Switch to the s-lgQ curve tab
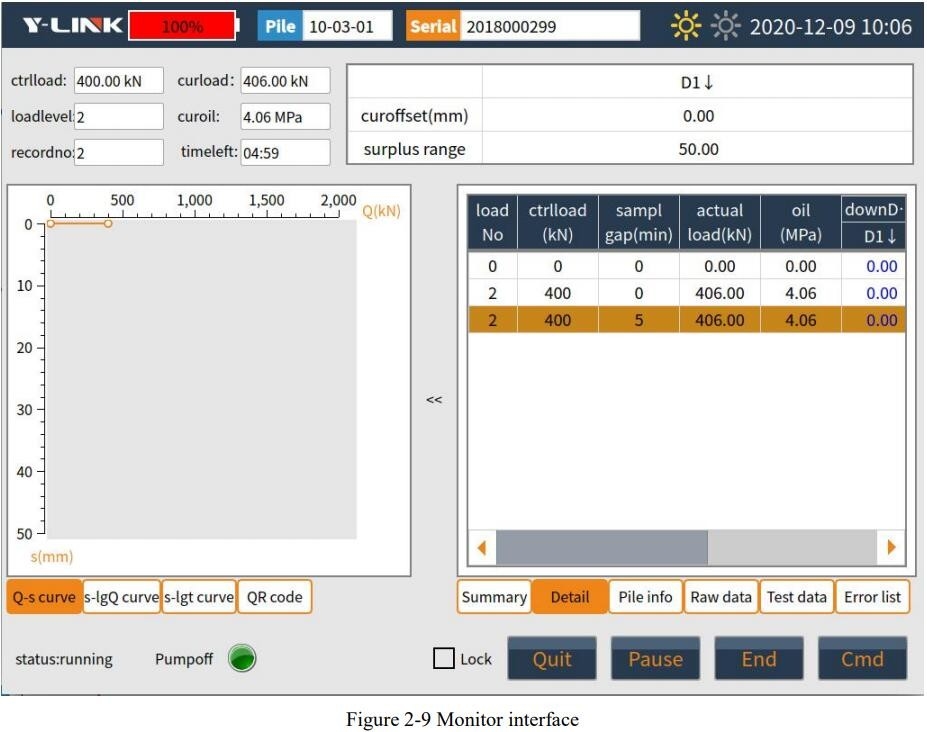 [x=121, y=597]
